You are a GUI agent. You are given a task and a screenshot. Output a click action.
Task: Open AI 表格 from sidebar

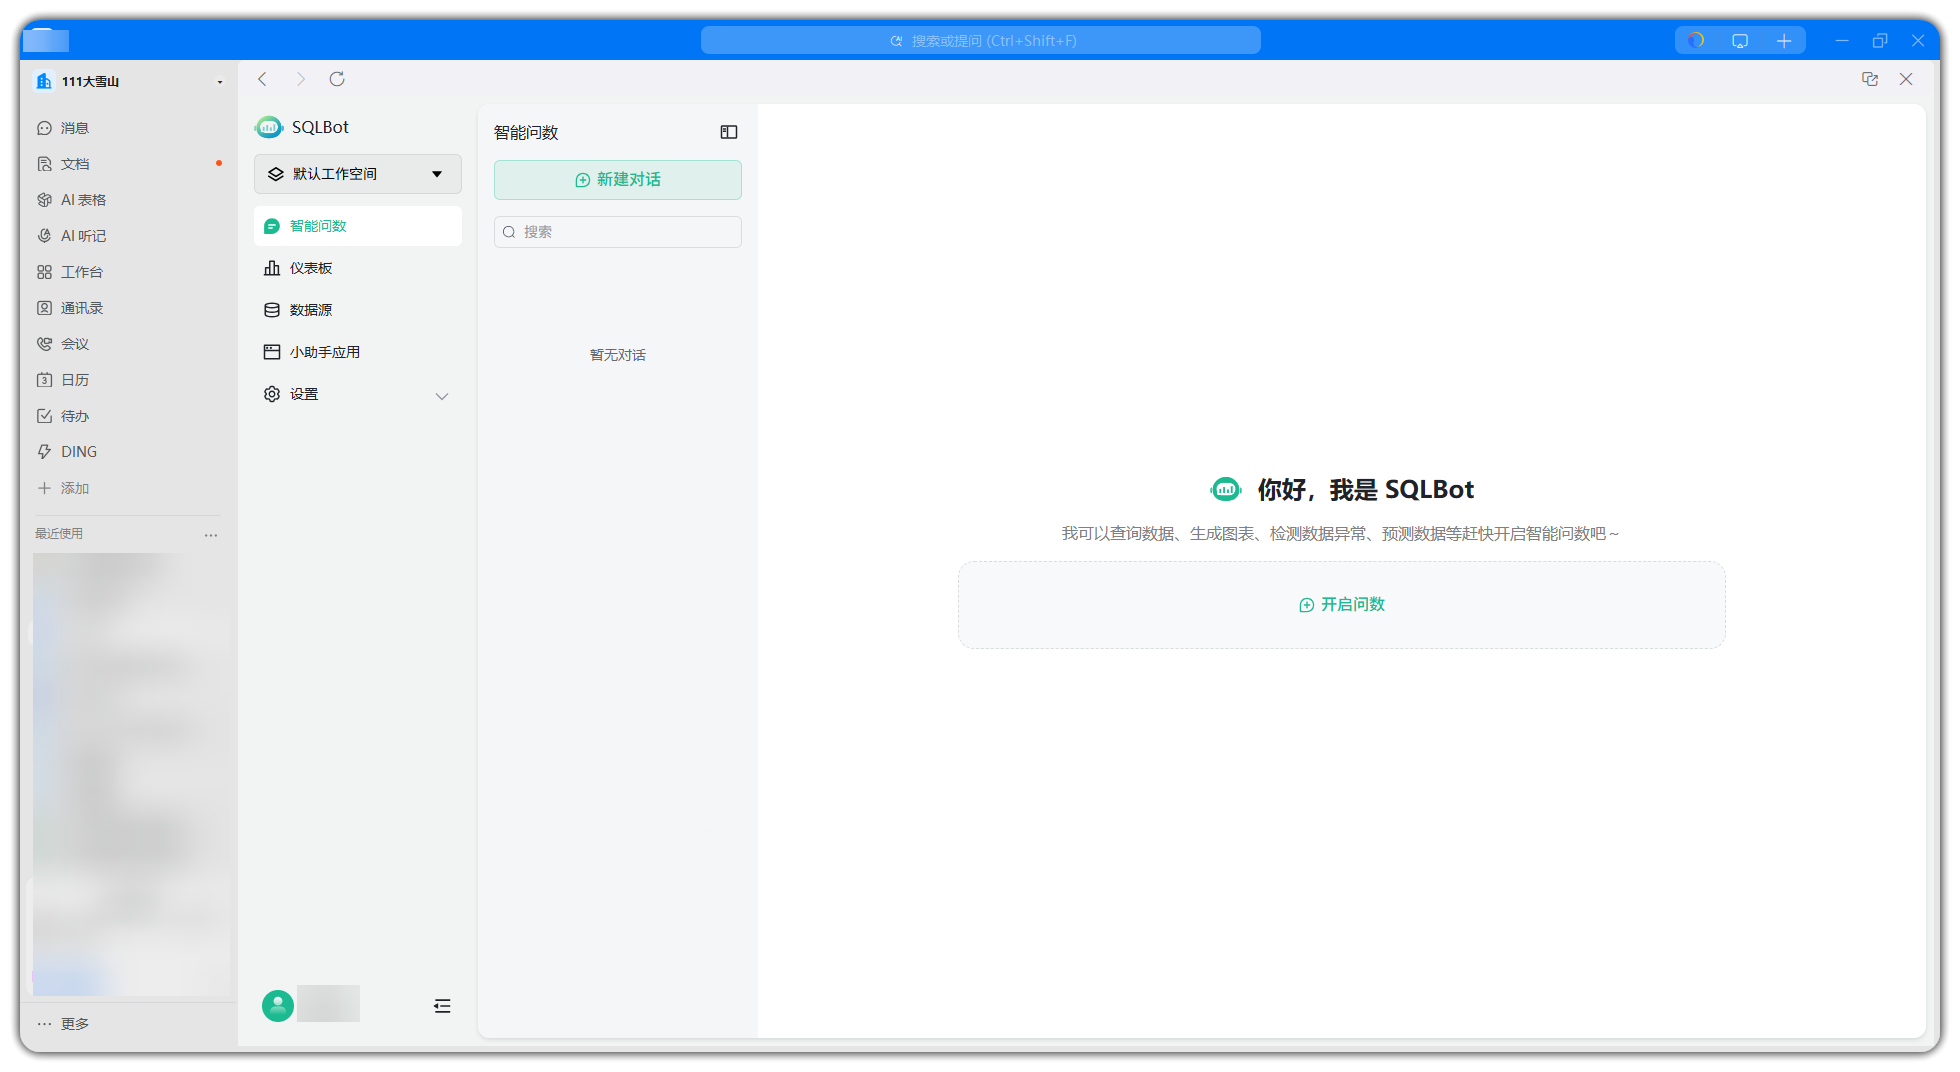83,200
